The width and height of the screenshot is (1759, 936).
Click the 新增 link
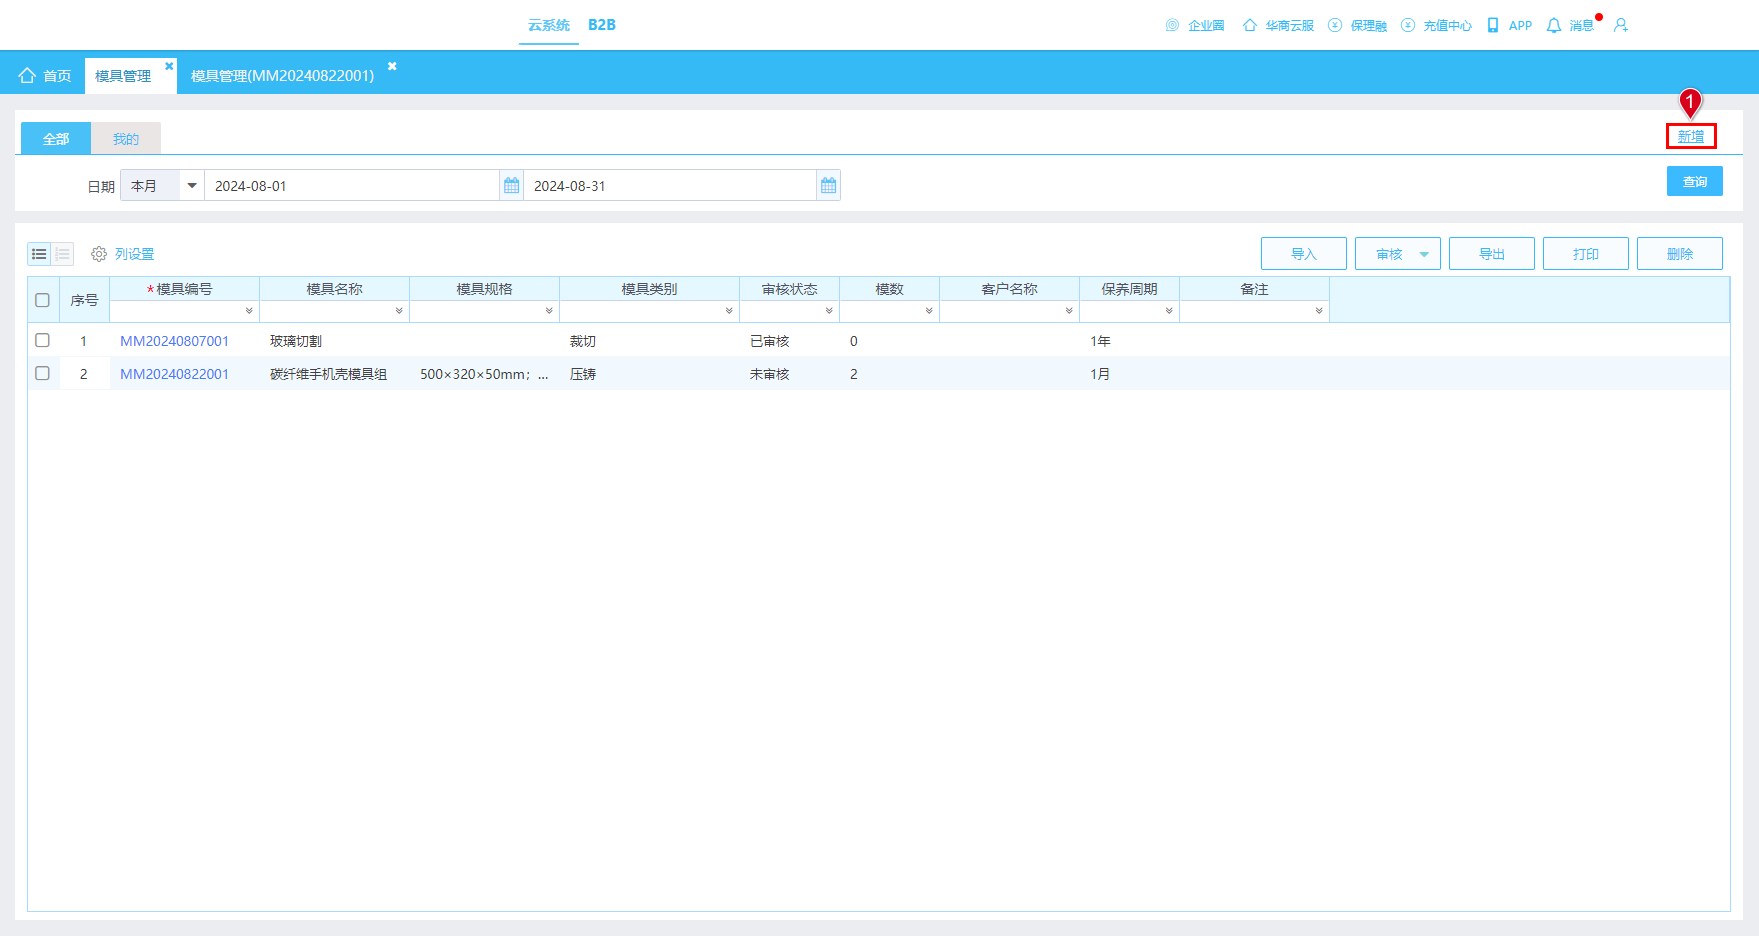(x=1691, y=137)
